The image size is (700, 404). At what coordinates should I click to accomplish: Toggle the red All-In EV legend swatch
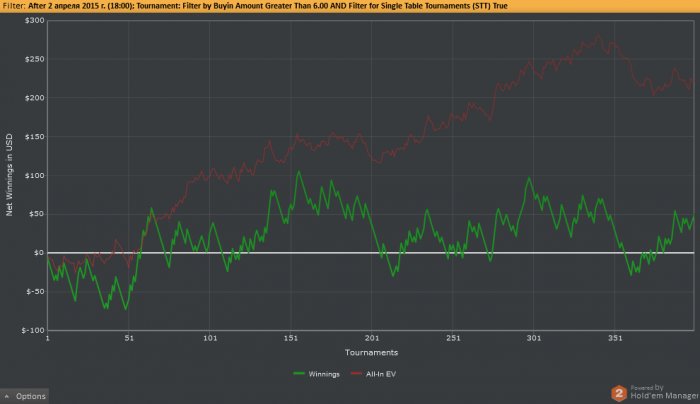pyautogui.click(x=356, y=374)
